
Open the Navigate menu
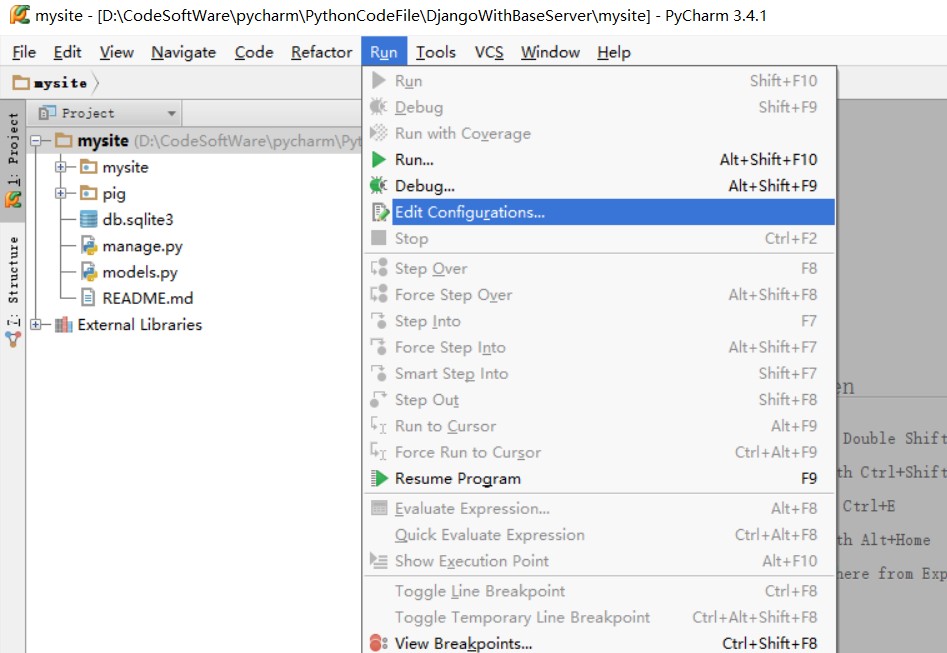click(x=184, y=53)
